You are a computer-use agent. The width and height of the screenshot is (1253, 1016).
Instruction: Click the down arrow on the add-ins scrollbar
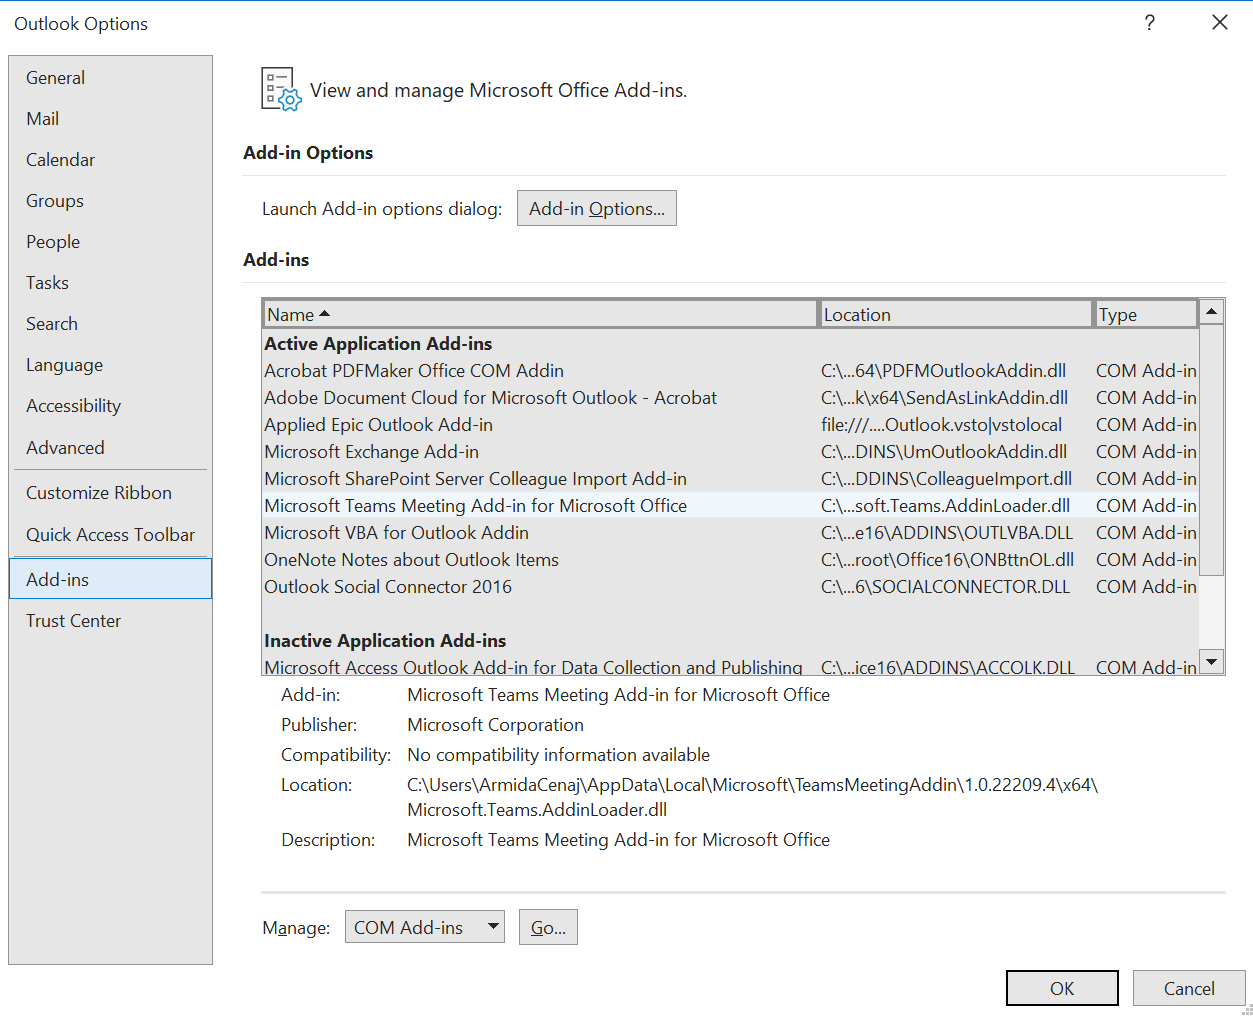(x=1211, y=661)
